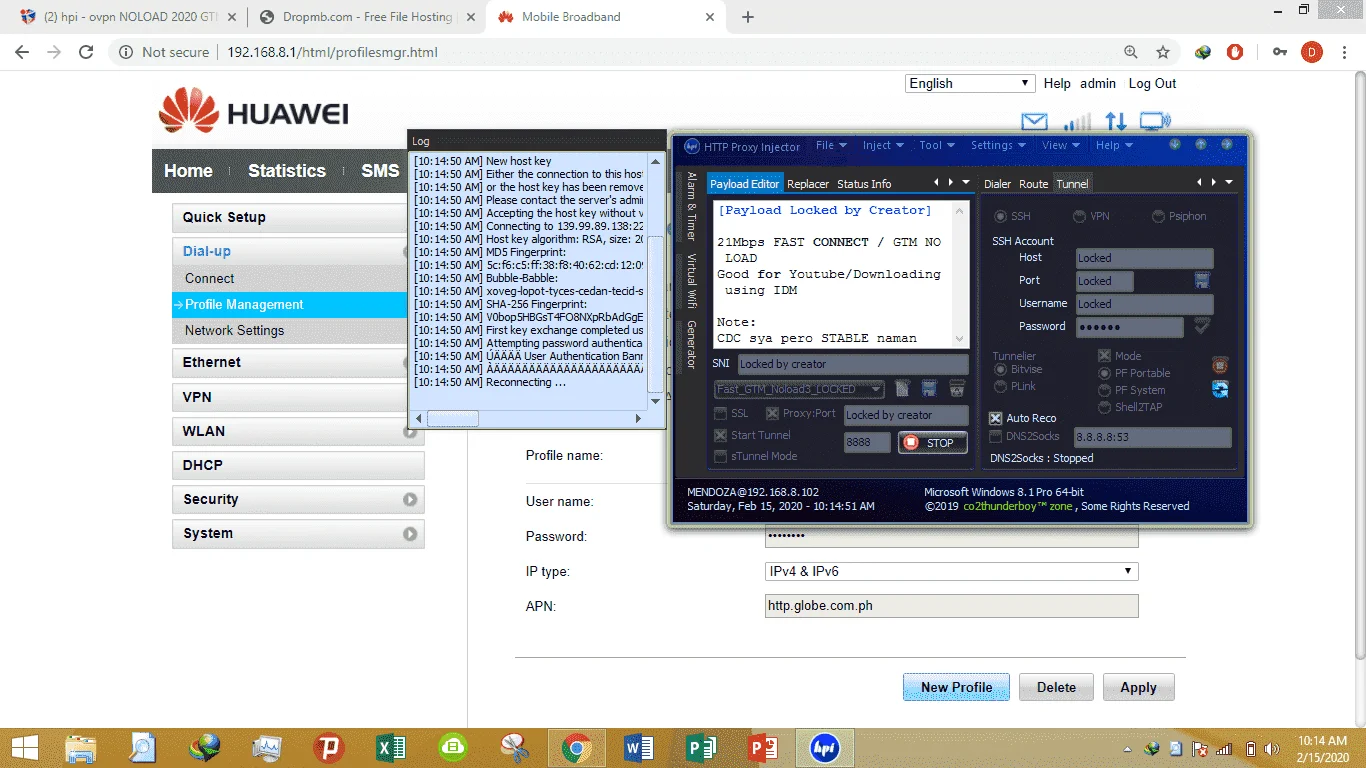The height and width of the screenshot is (768, 1366).
Task: Click the data transfer up/down arrows icon
Action: (x=1116, y=122)
